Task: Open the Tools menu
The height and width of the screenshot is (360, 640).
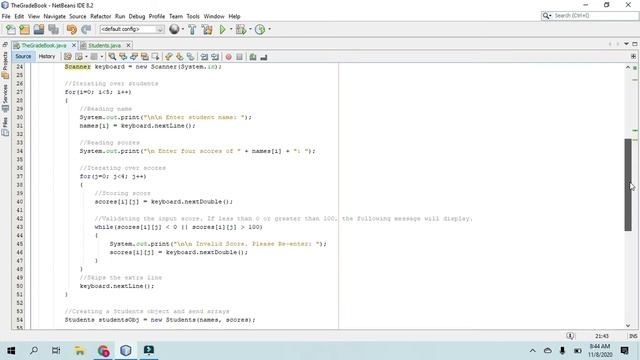Action: (x=193, y=16)
